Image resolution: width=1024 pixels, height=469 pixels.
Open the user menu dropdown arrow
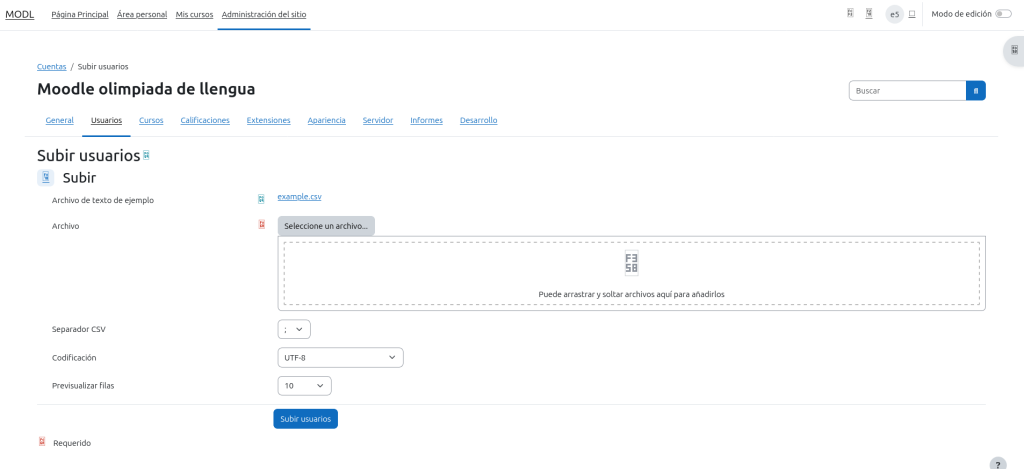(912, 14)
